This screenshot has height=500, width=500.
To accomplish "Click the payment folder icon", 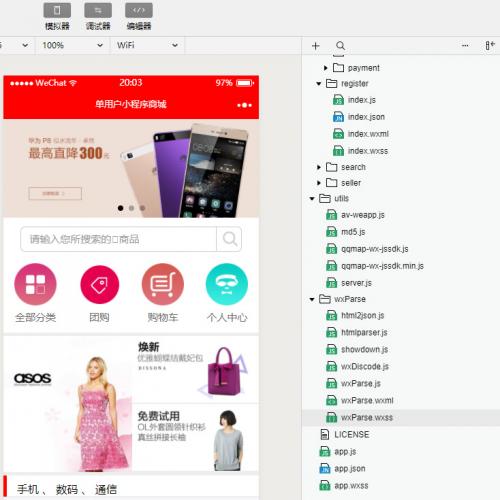I will pos(338,68).
